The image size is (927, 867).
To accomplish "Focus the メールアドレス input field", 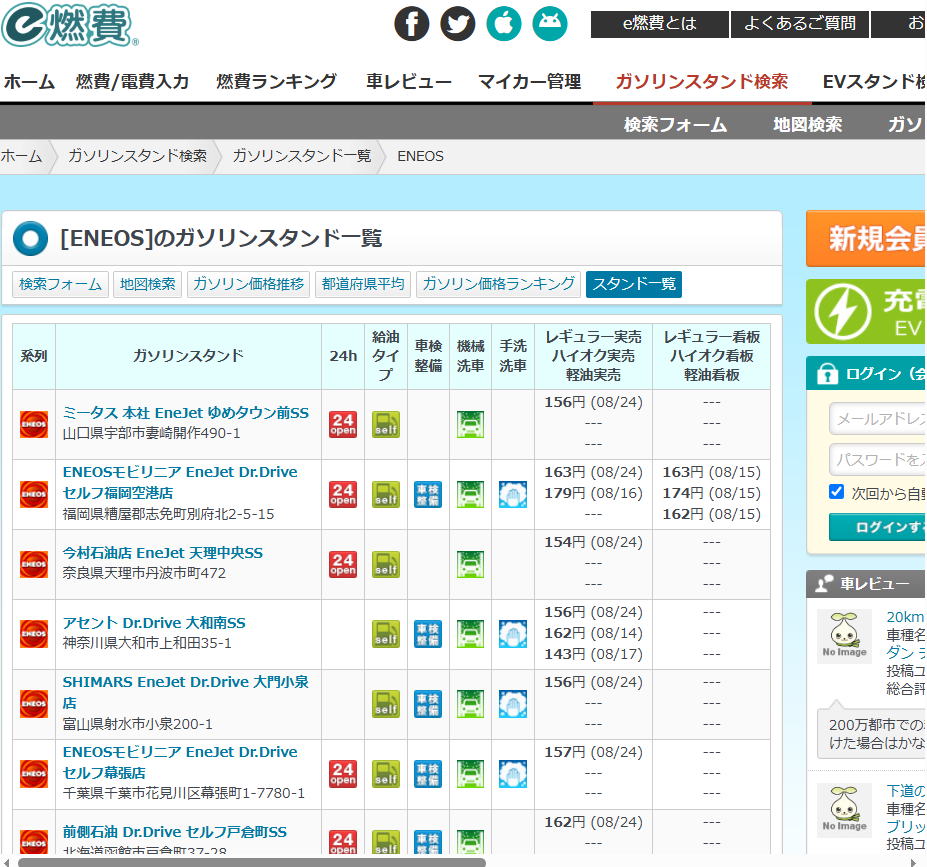I will (877, 419).
